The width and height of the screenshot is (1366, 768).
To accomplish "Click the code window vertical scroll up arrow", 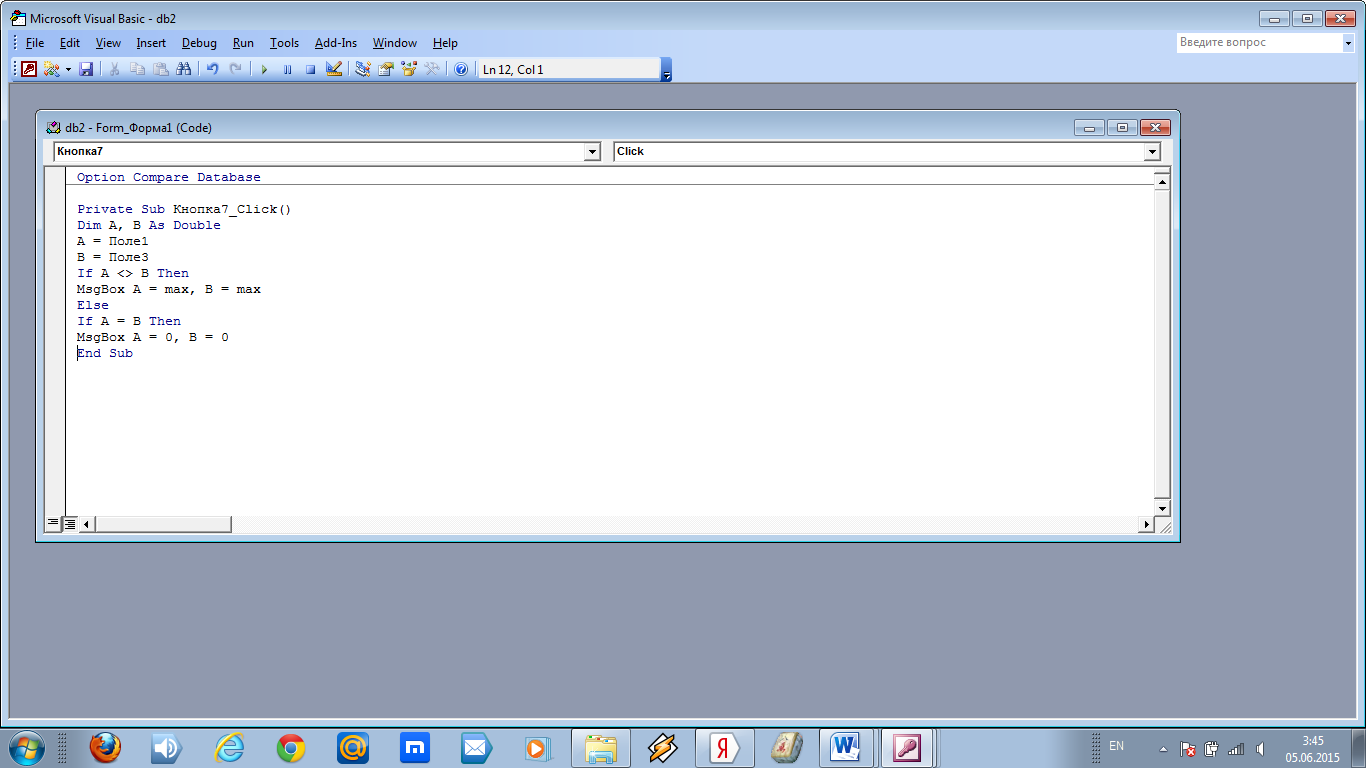I will 1162,181.
